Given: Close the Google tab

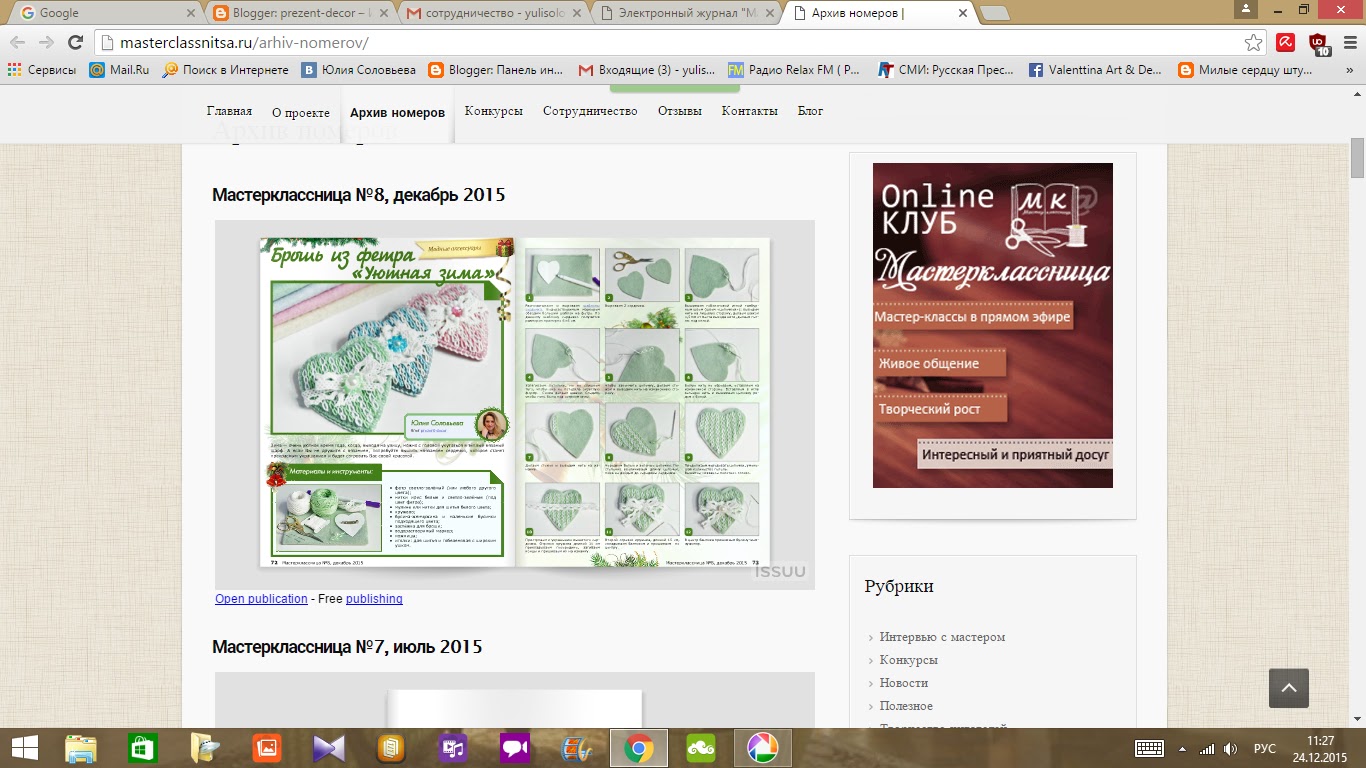Looking at the screenshot, I should click(191, 13).
